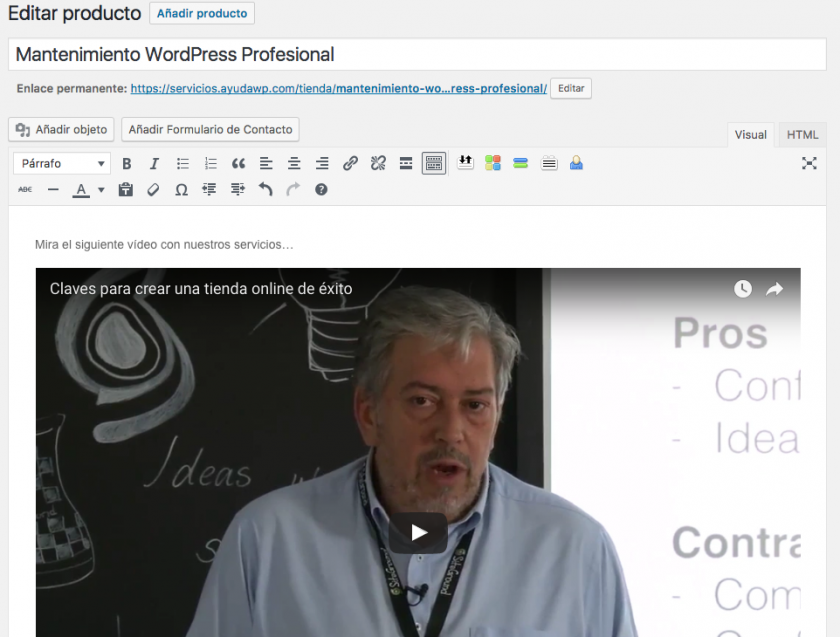Insert special character with Omega icon
This screenshot has width=840, height=637.
181,189
